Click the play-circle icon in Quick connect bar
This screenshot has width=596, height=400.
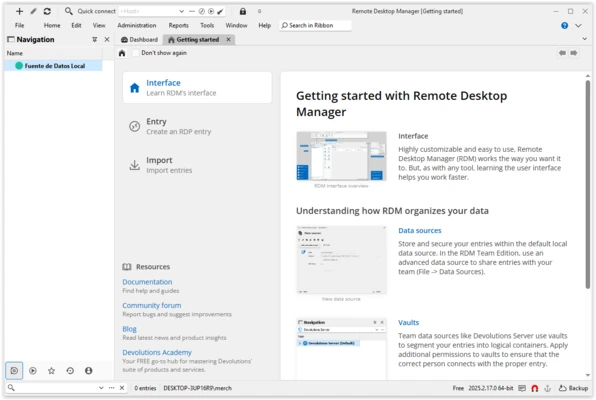pyautogui.click(x=211, y=11)
